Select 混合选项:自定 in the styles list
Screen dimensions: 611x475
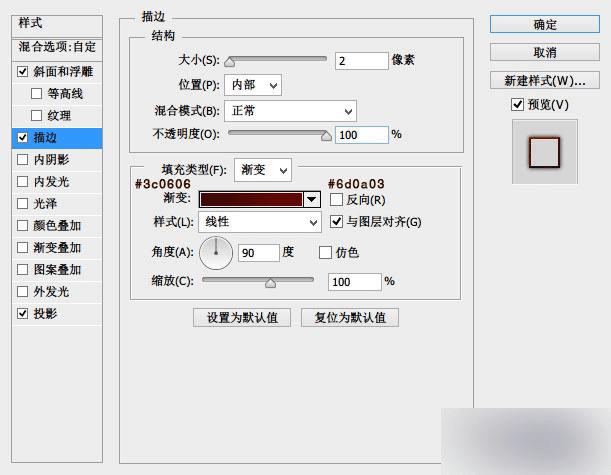click(57, 47)
